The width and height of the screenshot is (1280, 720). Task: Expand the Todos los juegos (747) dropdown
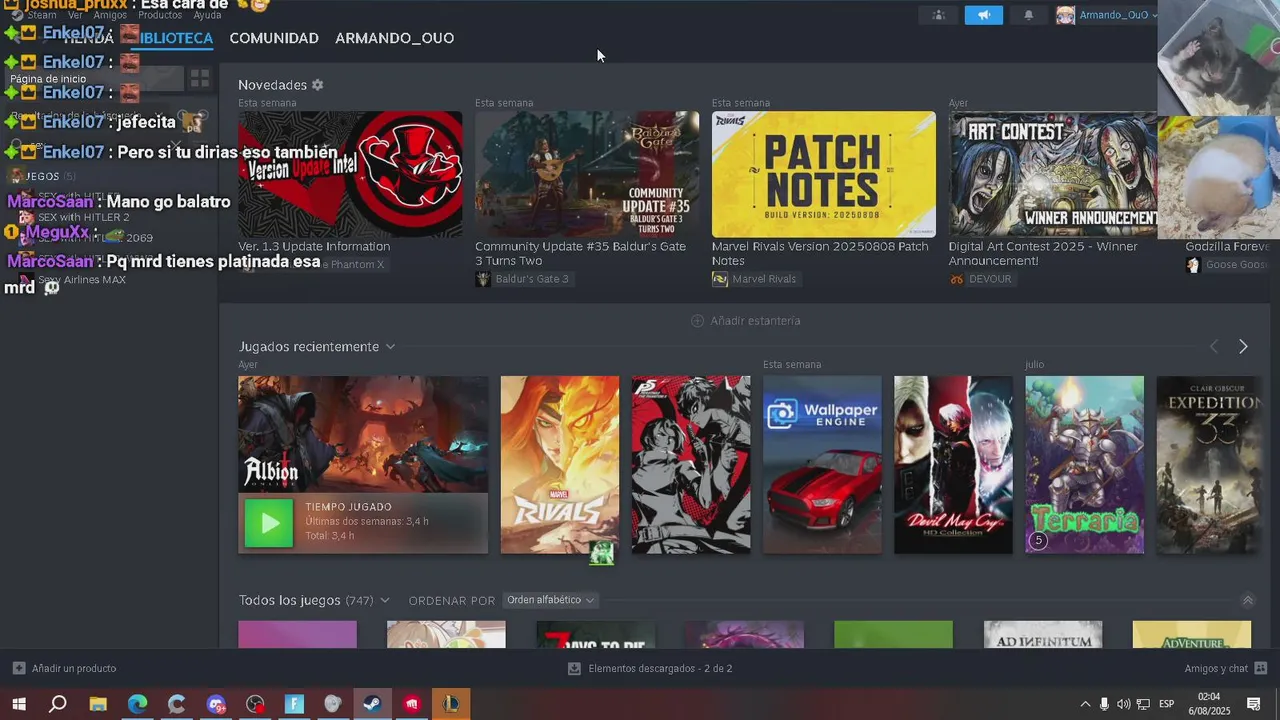(384, 601)
